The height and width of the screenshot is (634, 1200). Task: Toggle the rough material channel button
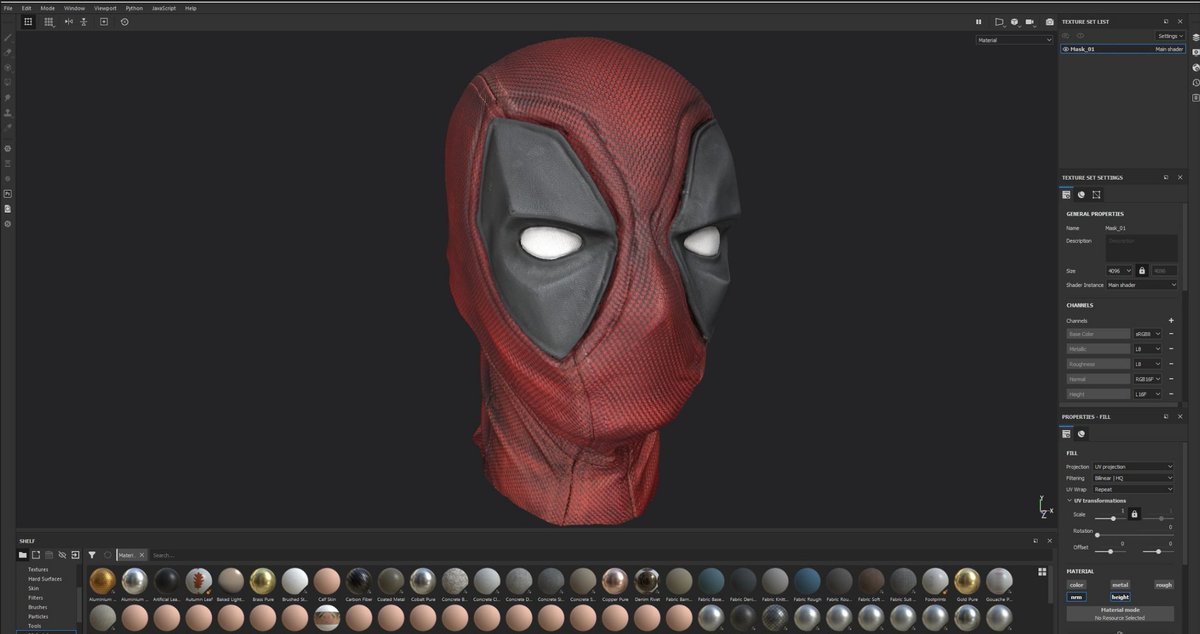click(1163, 585)
